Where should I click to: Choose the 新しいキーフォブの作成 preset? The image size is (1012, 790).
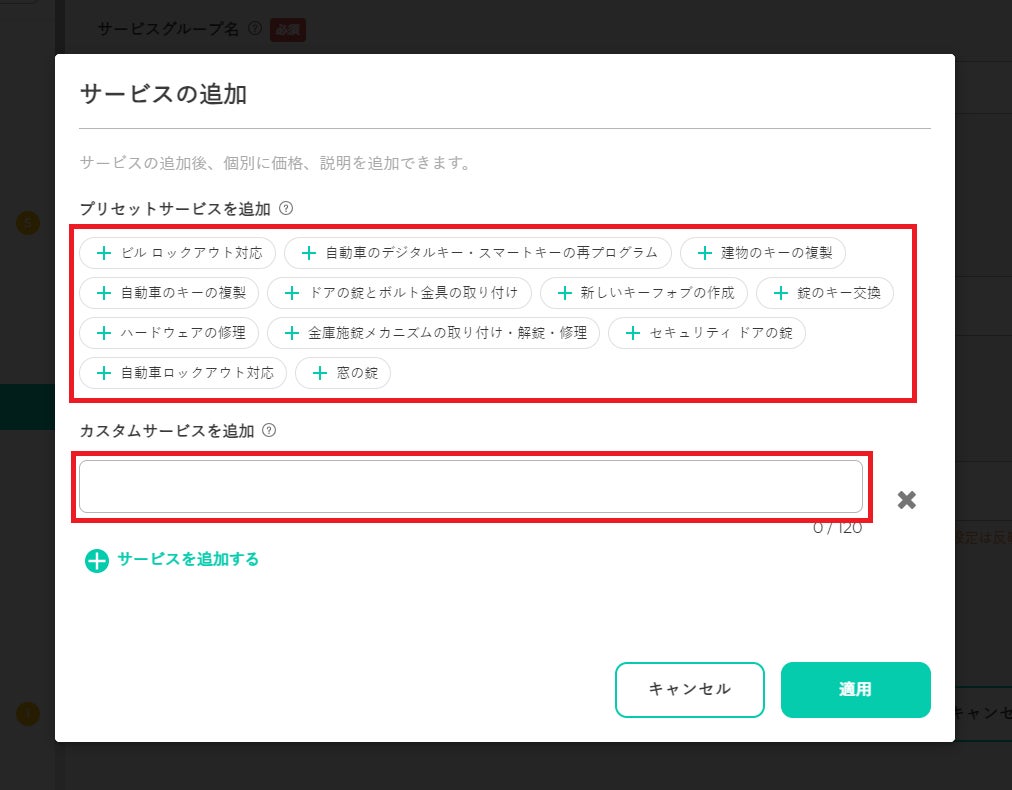[x=644, y=293]
